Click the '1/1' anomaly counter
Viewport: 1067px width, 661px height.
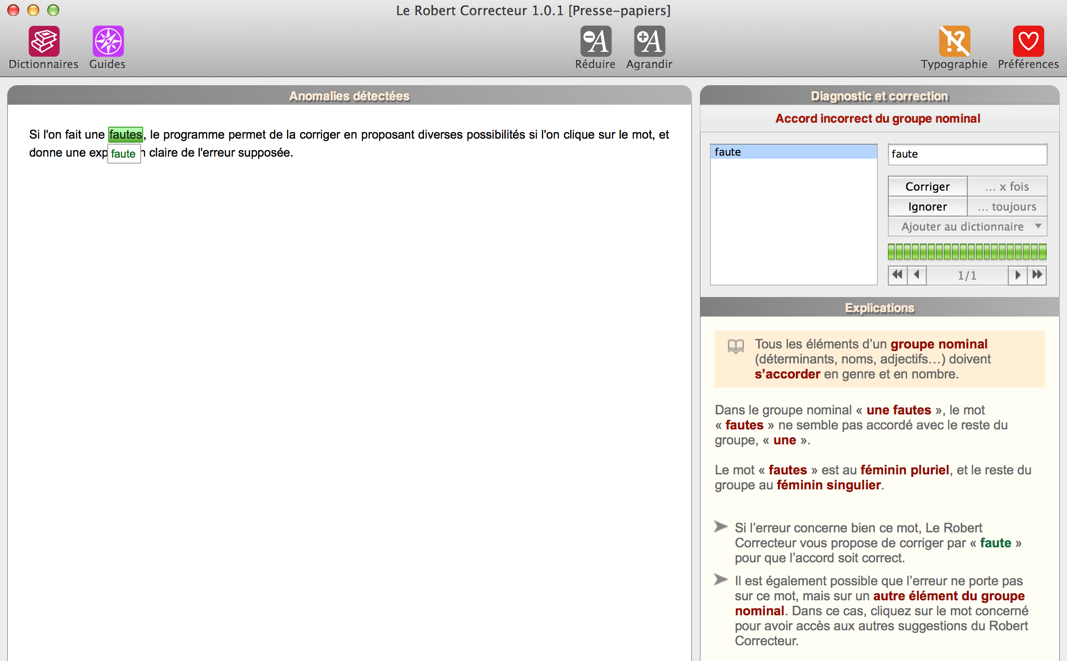click(967, 275)
